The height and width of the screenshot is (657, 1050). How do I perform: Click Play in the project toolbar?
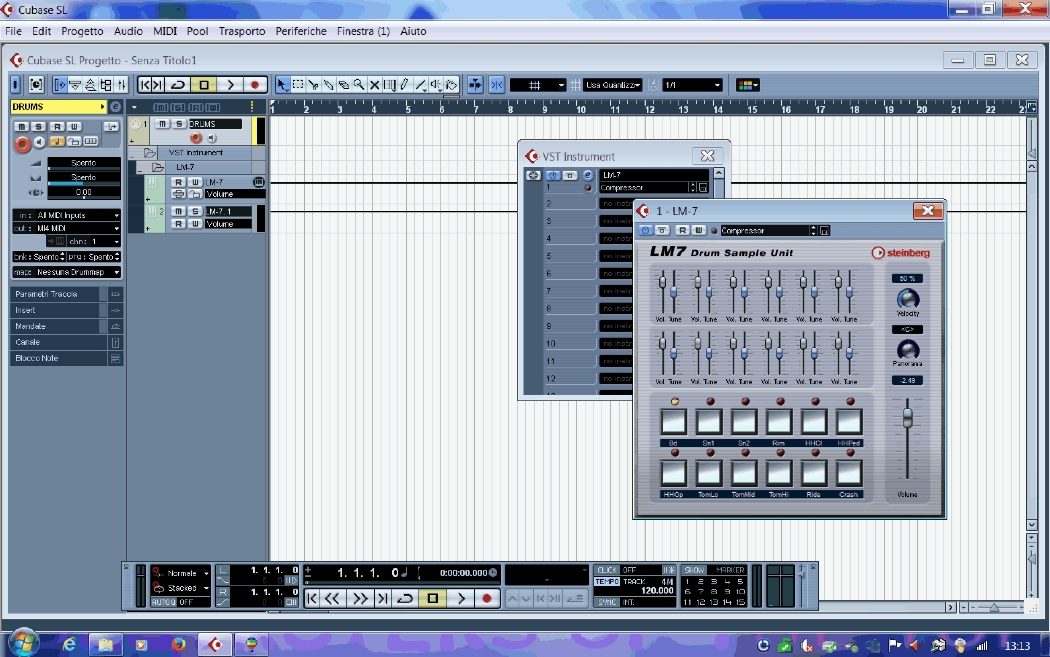tap(230, 85)
